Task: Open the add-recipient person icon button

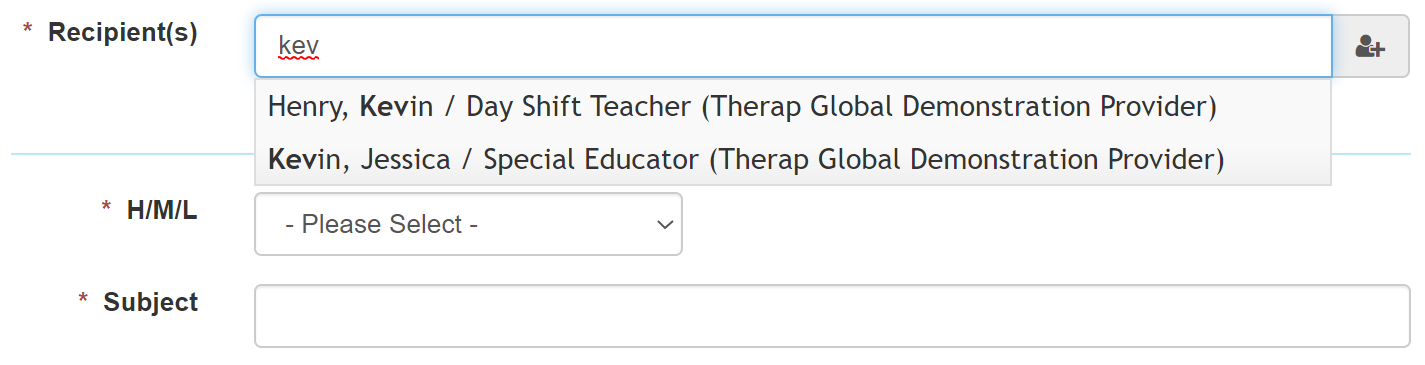Action: click(1370, 46)
